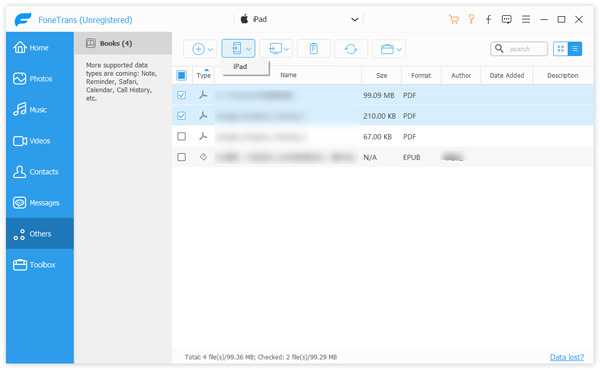Image resolution: width=600 pixels, height=370 pixels.
Task: Click export to PC icon
Action: click(x=276, y=49)
